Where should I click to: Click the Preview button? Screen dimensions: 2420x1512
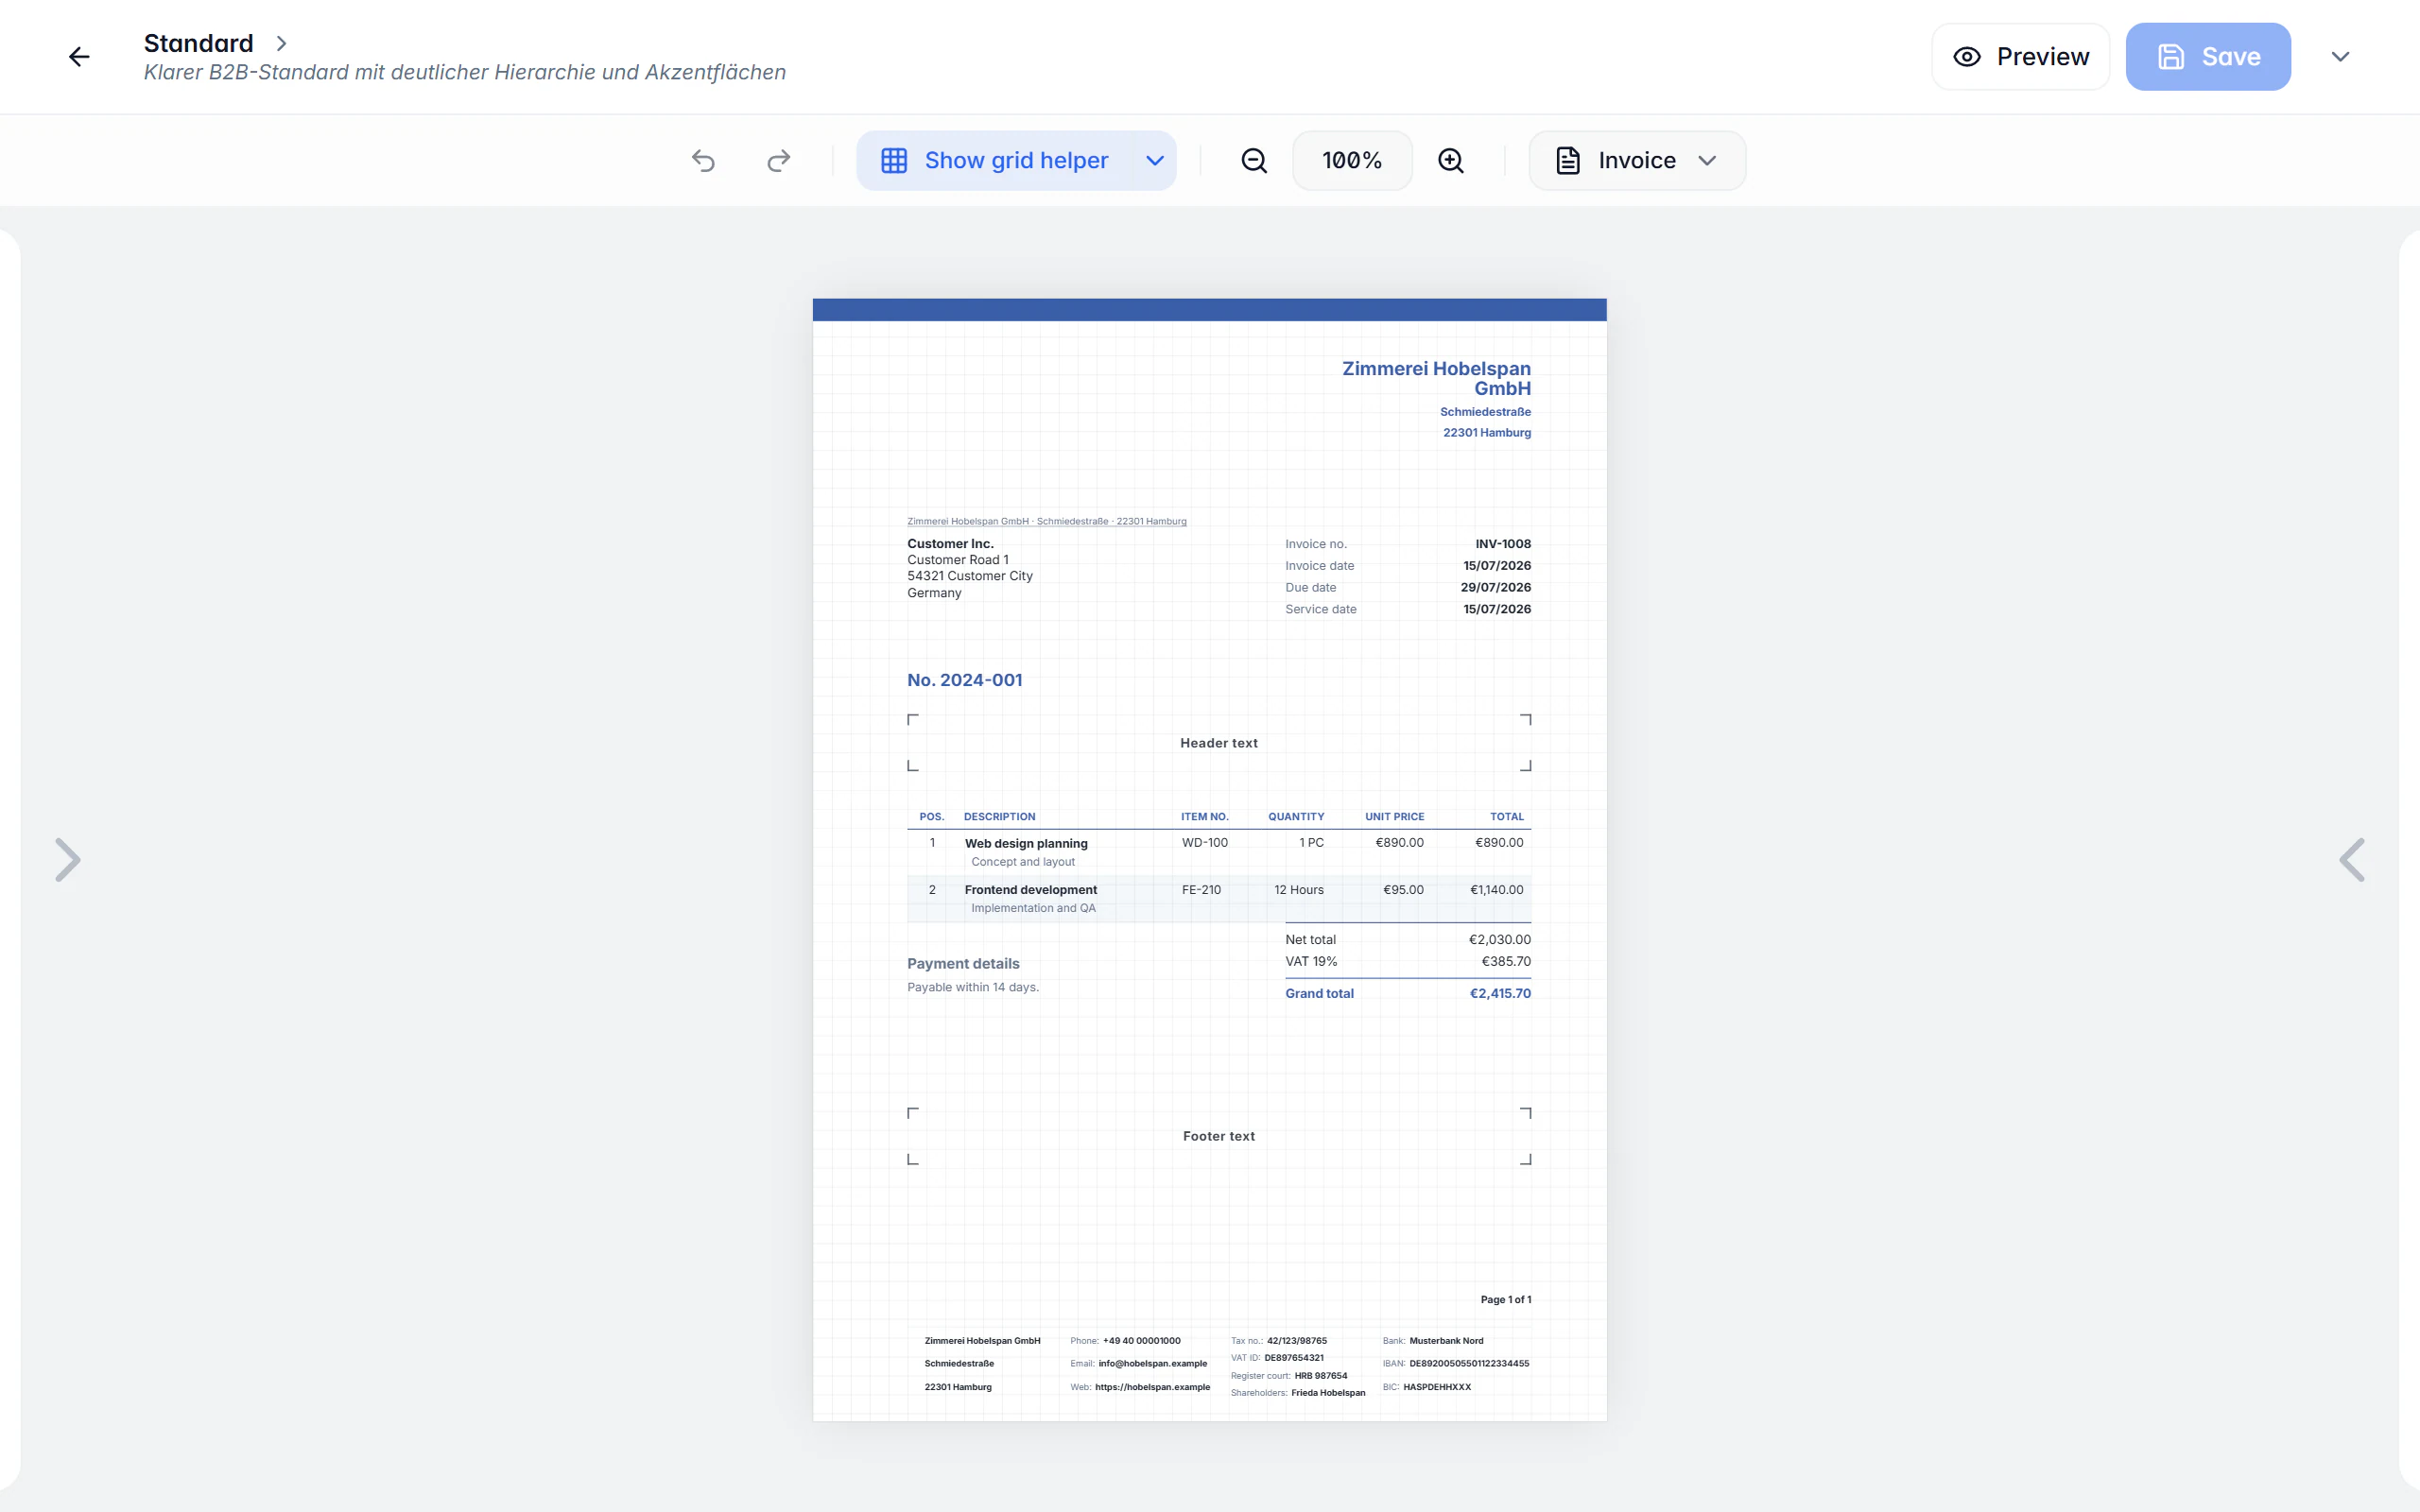click(2021, 57)
